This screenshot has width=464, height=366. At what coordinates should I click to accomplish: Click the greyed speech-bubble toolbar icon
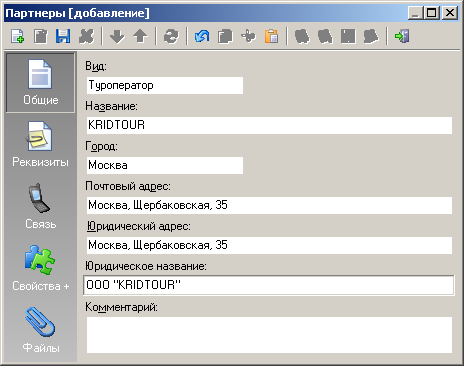pyautogui.click(x=371, y=36)
